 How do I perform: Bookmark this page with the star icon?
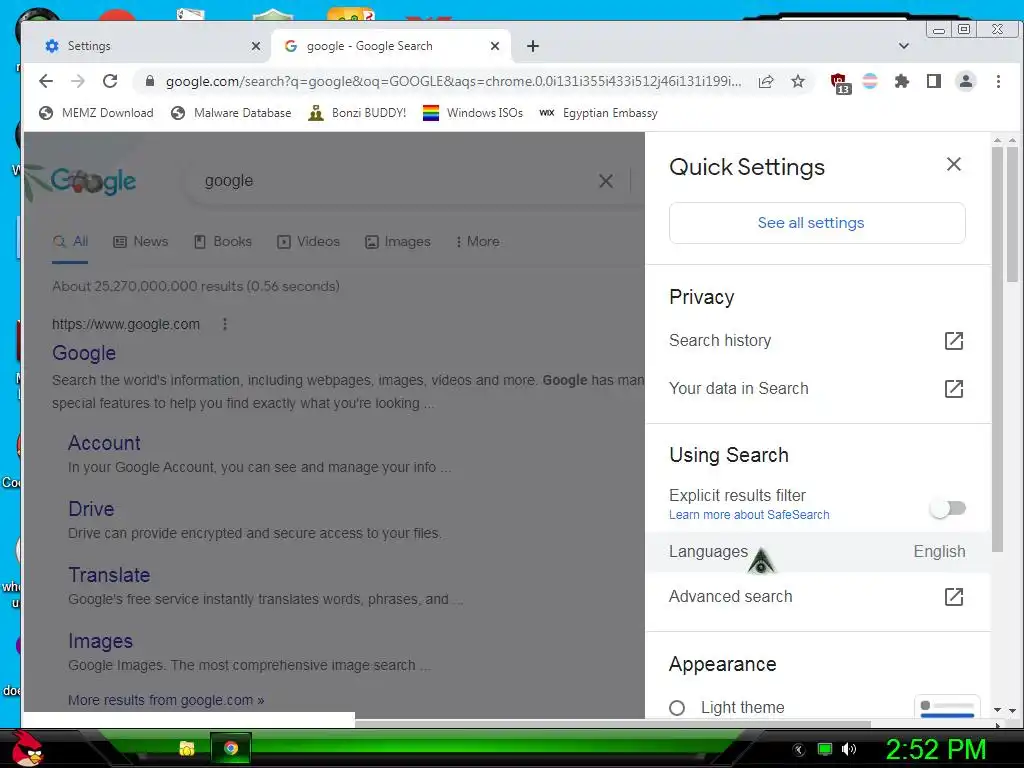click(x=797, y=81)
